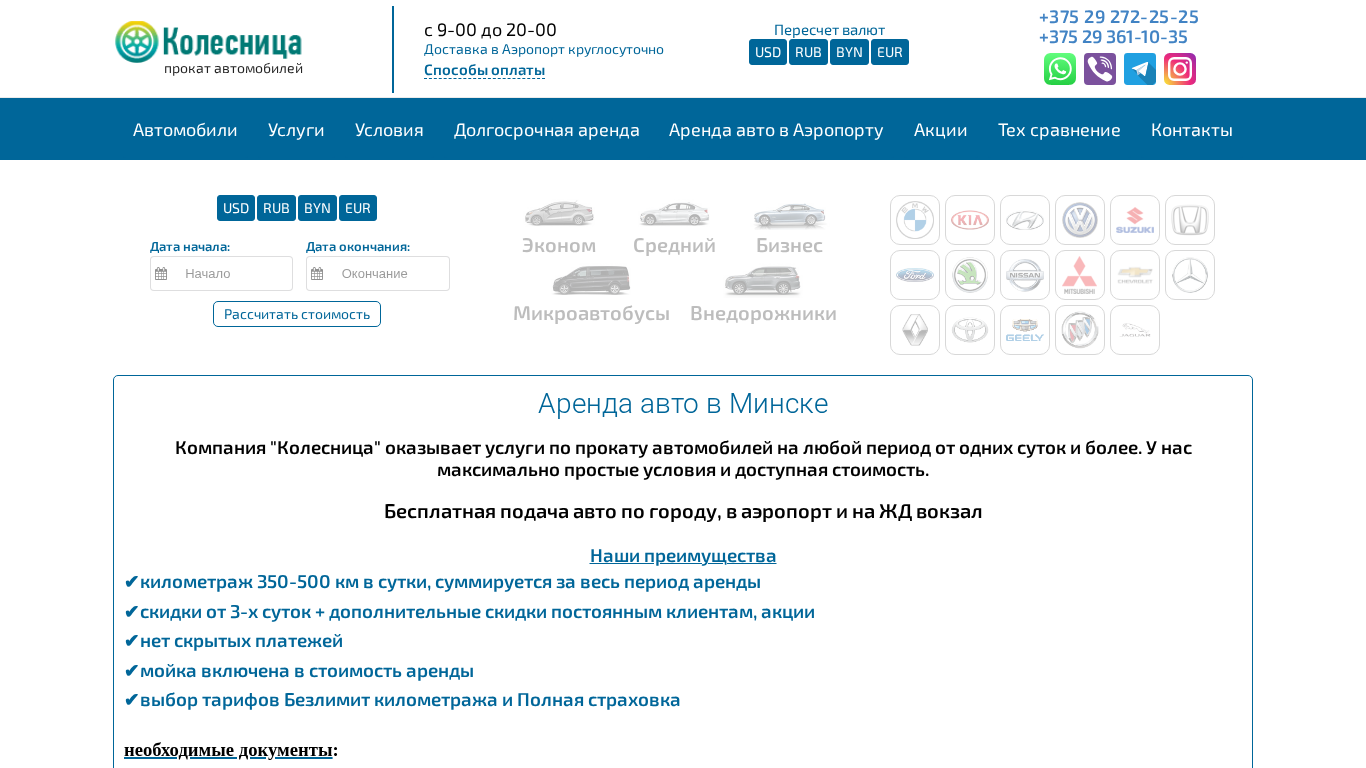Pick the Renault brand logo
Image resolution: width=1366 pixels, height=768 pixels.
[x=915, y=330]
